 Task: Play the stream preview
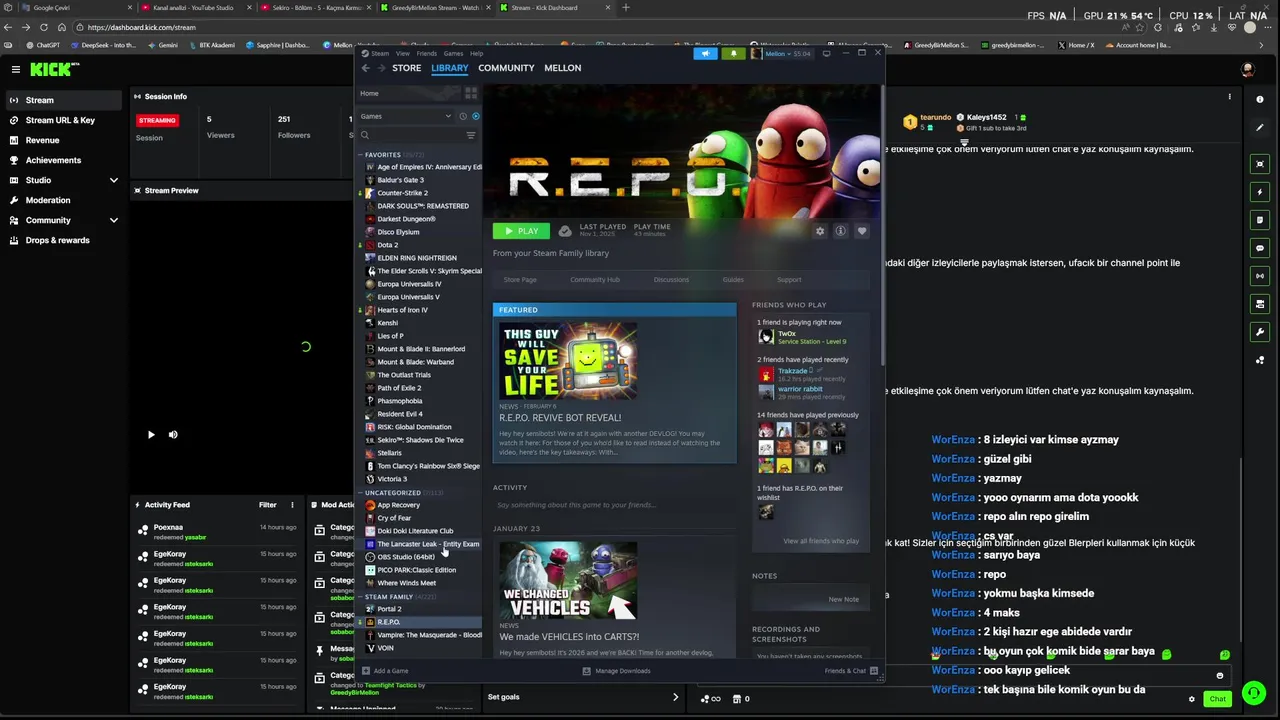pos(151,434)
